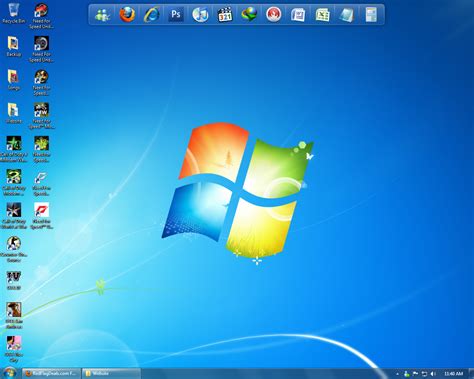The image size is (474, 379).
Task: Select the Backup folder on desktop
Action: coord(13,46)
